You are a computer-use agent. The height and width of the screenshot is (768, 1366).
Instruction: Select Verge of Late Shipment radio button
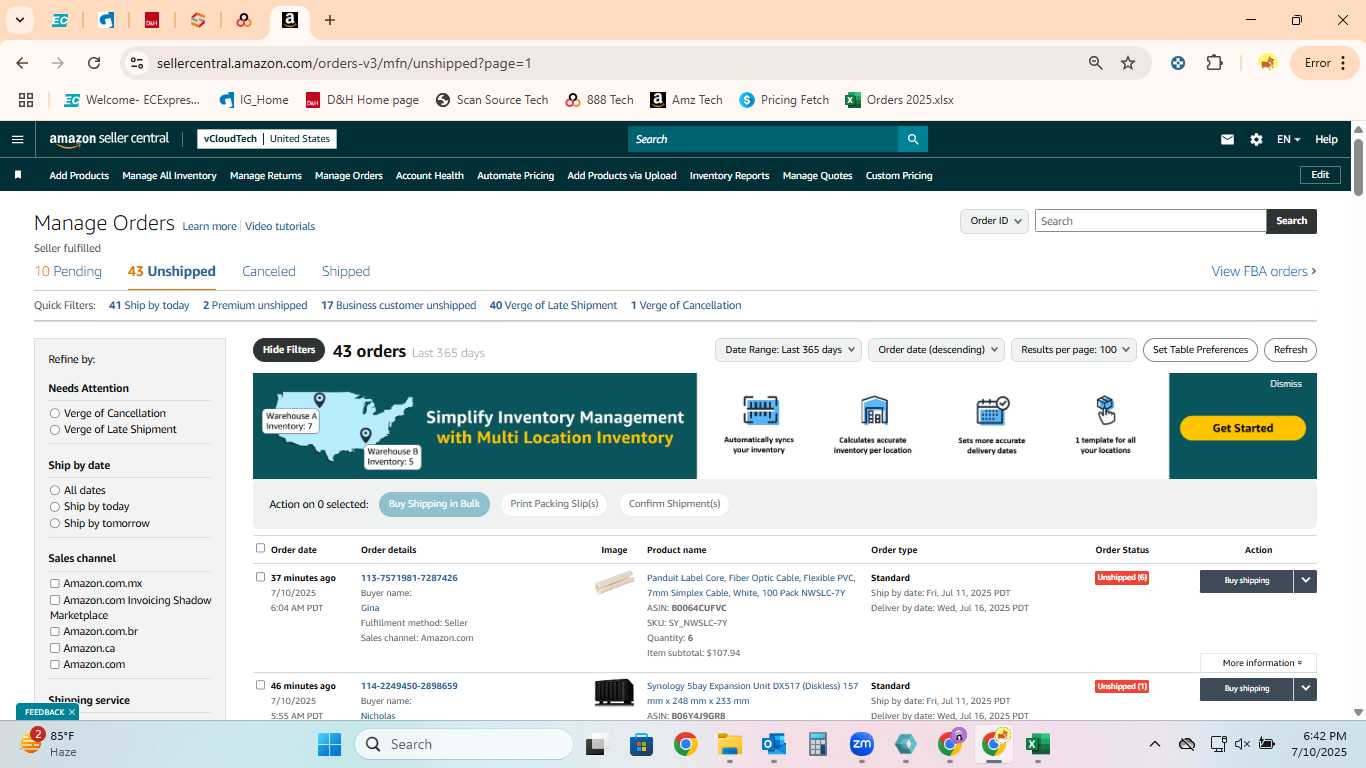55,429
